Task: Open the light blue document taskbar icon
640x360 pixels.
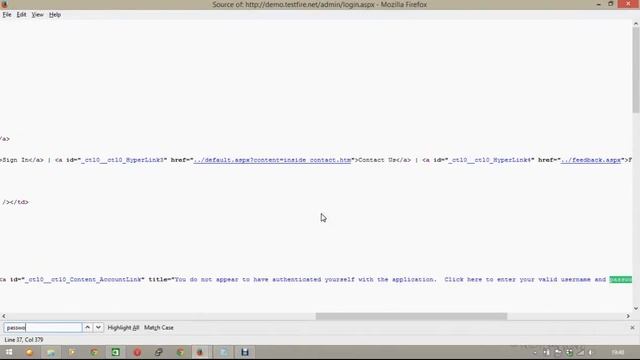Action: tap(224, 352)
